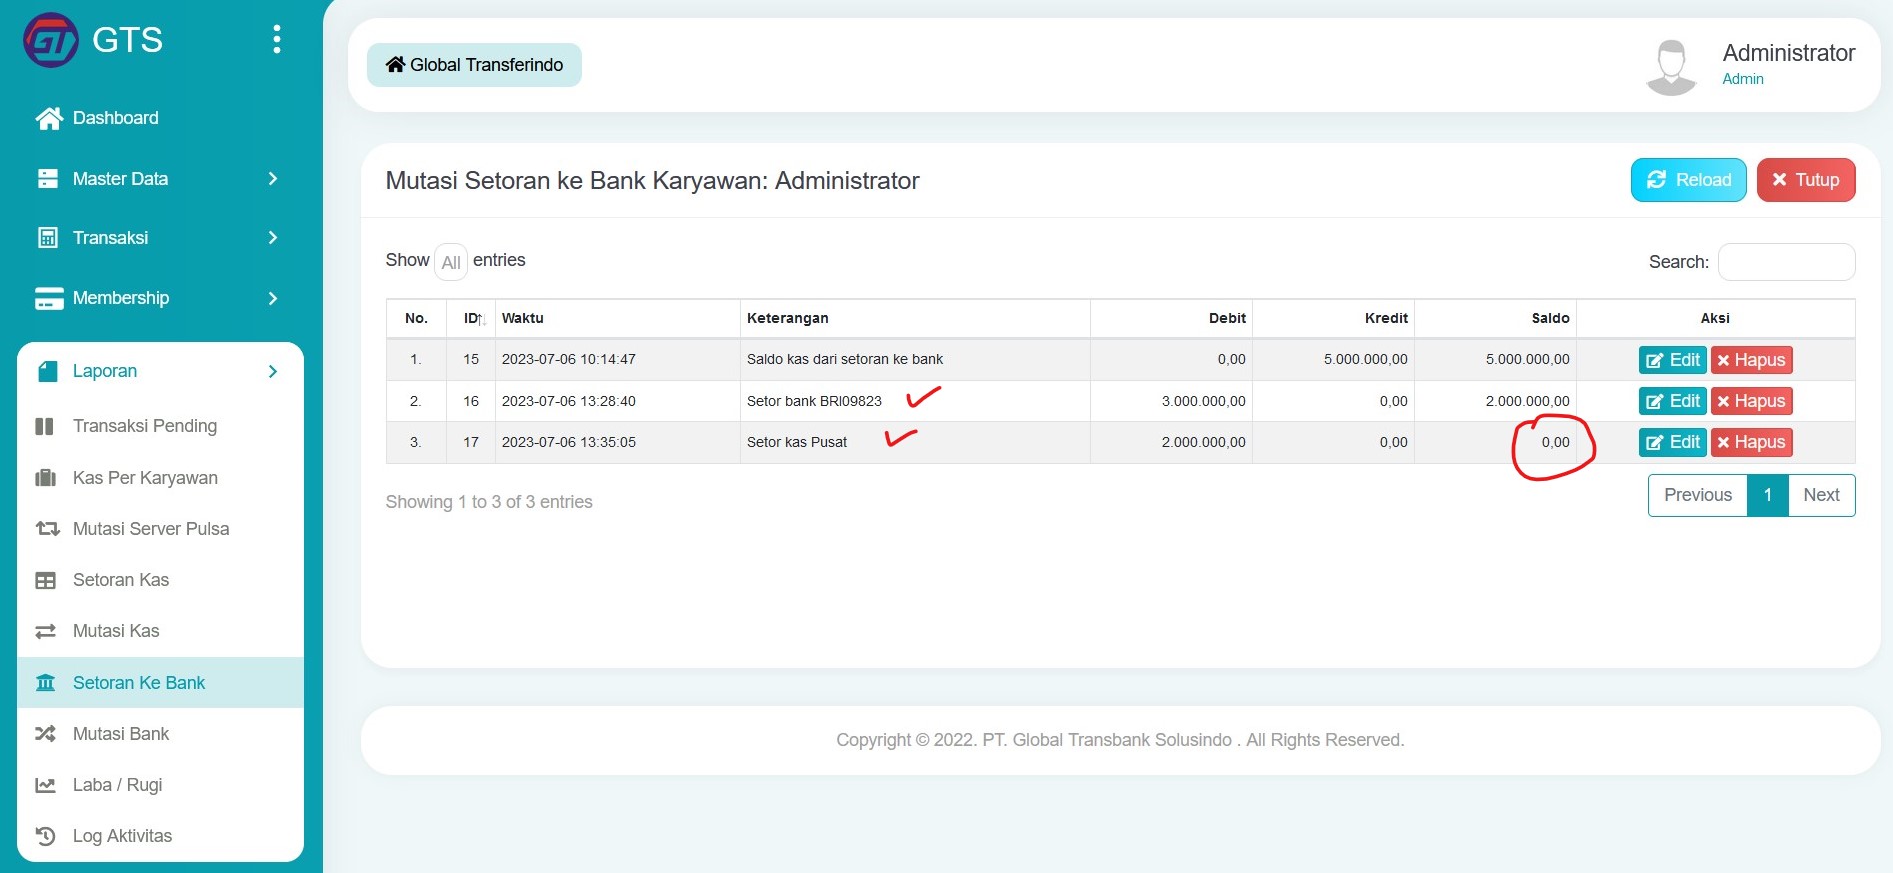Viewport: 1893px width, 873px height.
Task: Click the Mutasi Bank shuffle icon
Action: click(46, 734)
